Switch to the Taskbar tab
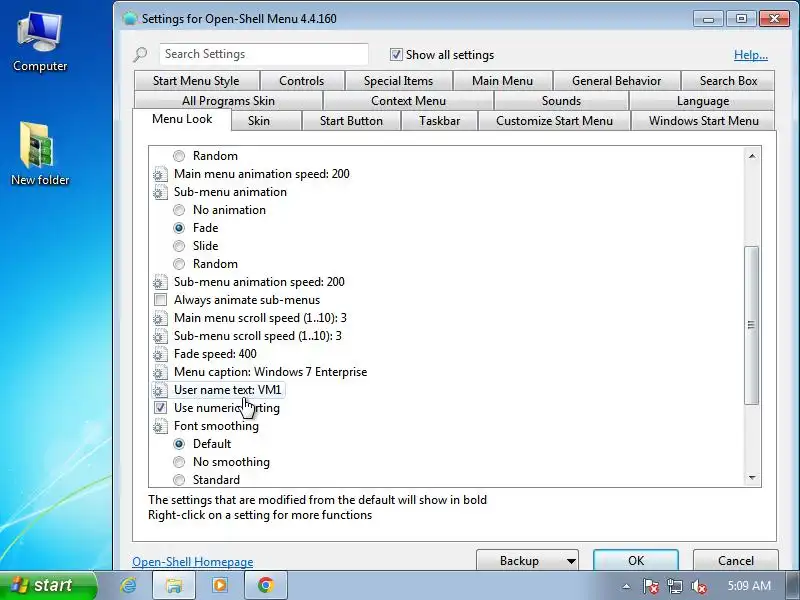Image resolution: width=800 pixels, height=600 pixels. [x=439, y=121]
